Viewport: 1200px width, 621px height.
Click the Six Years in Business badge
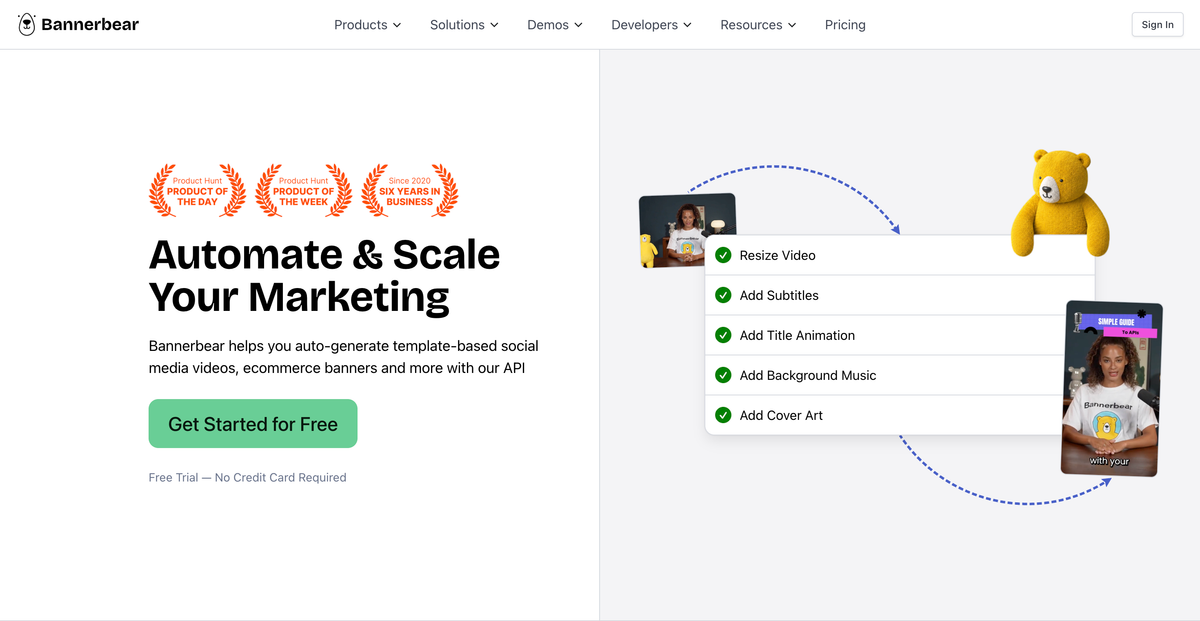coord(409,190)
